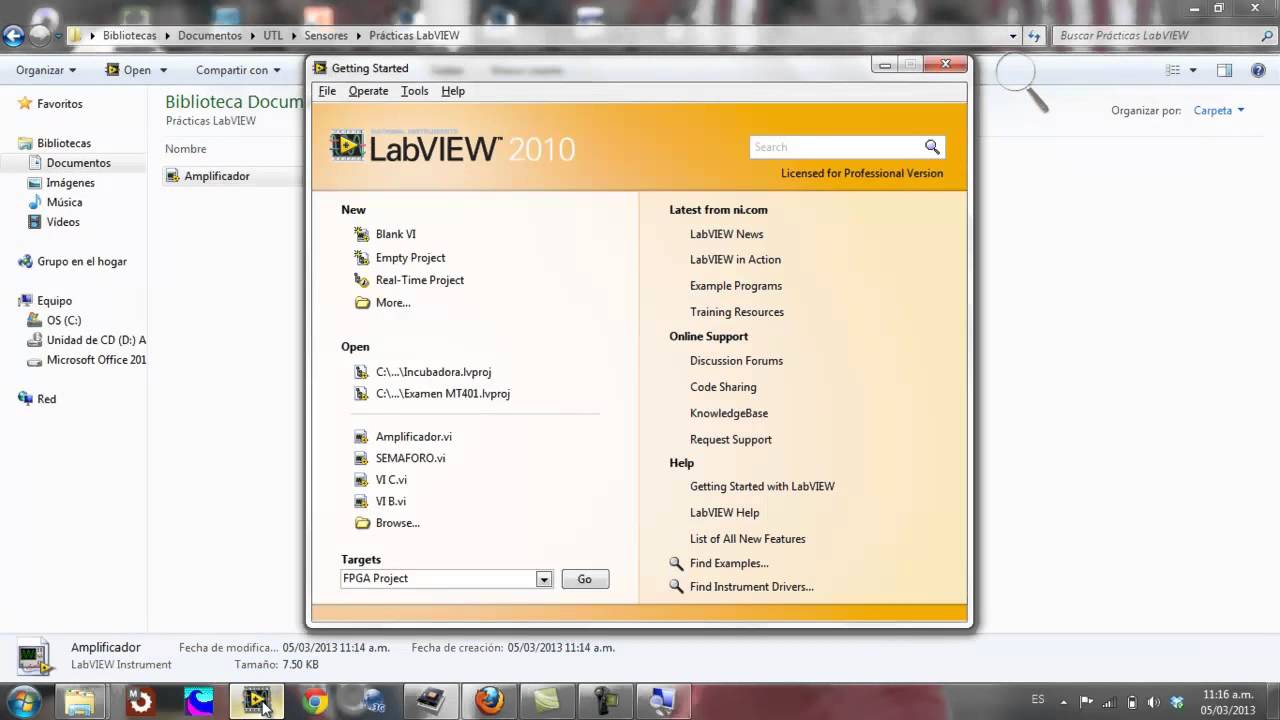
Task: Click Explorer's back navigation arrow
Action: 13,36
